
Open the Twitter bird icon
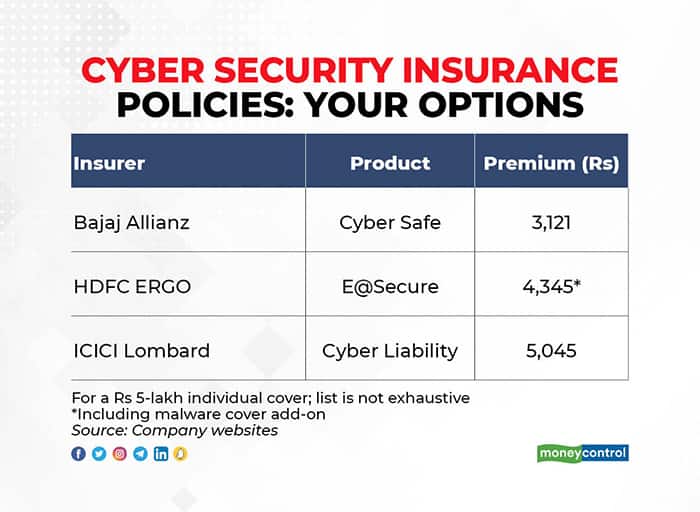point(99,454)
